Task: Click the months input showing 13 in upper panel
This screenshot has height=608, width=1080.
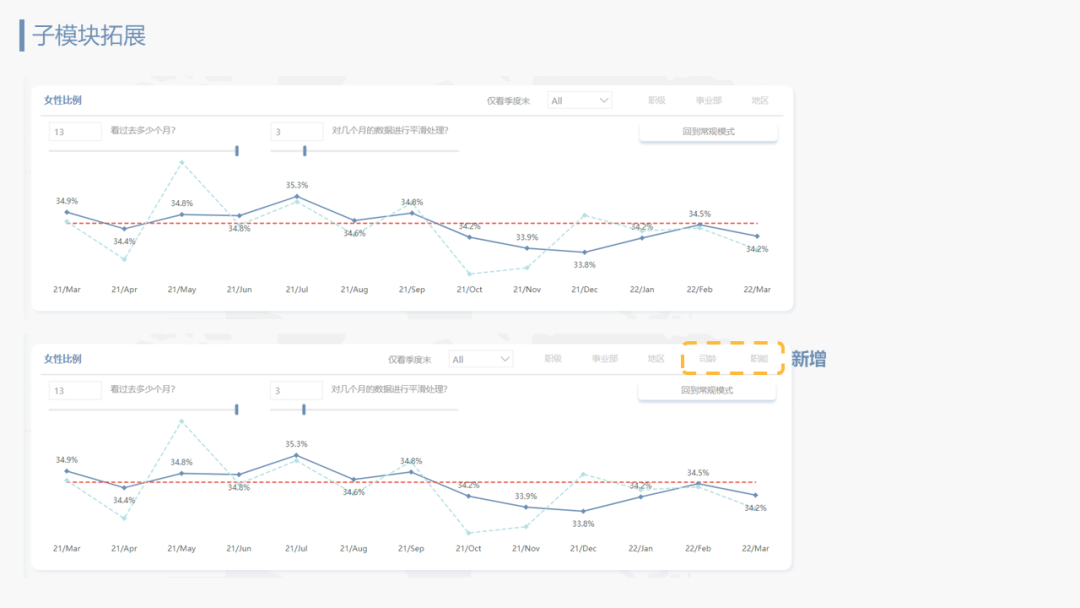Action: pos(75,132)
